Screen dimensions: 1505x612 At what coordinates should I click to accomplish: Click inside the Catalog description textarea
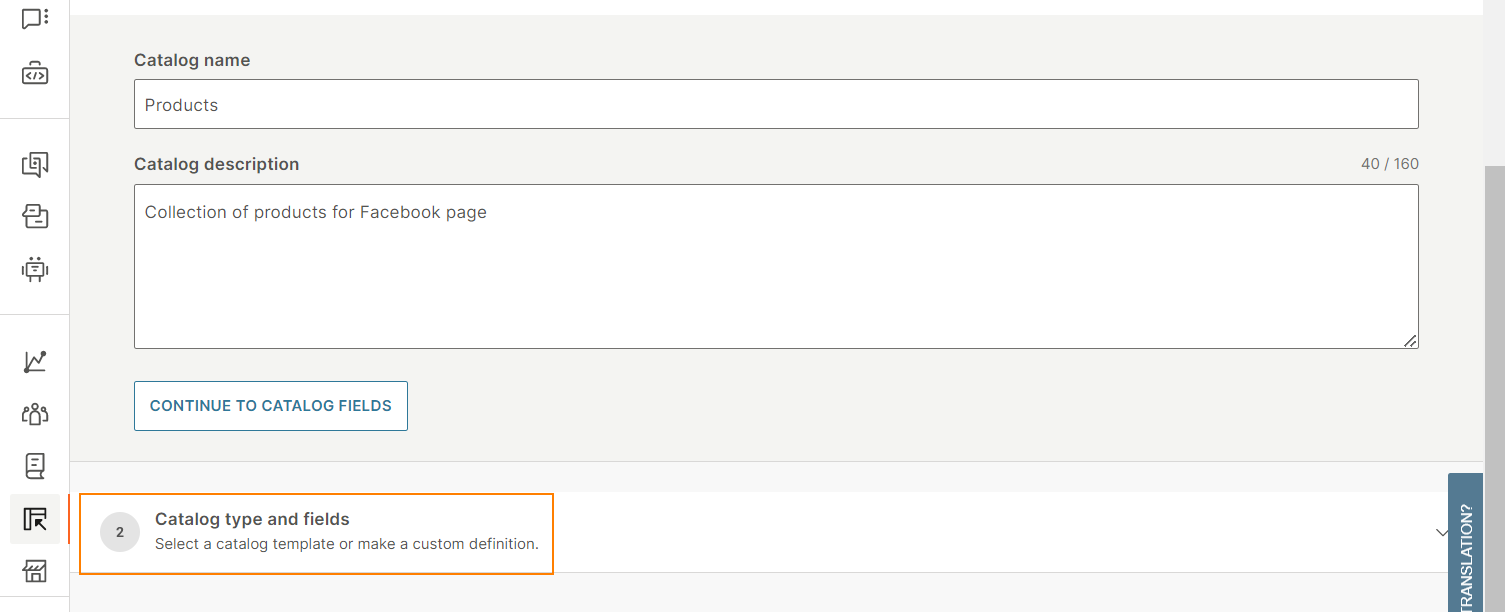(x=776, y=267)
